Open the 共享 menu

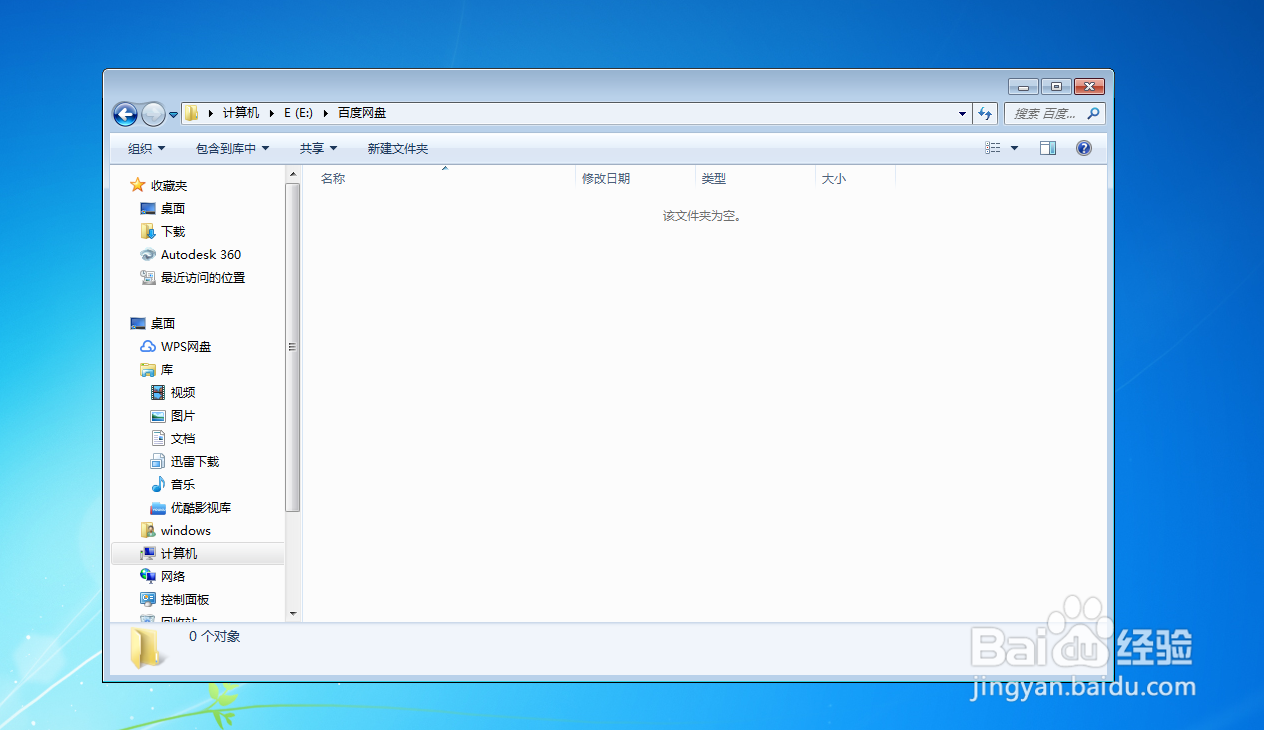click(x=319, y=148)
